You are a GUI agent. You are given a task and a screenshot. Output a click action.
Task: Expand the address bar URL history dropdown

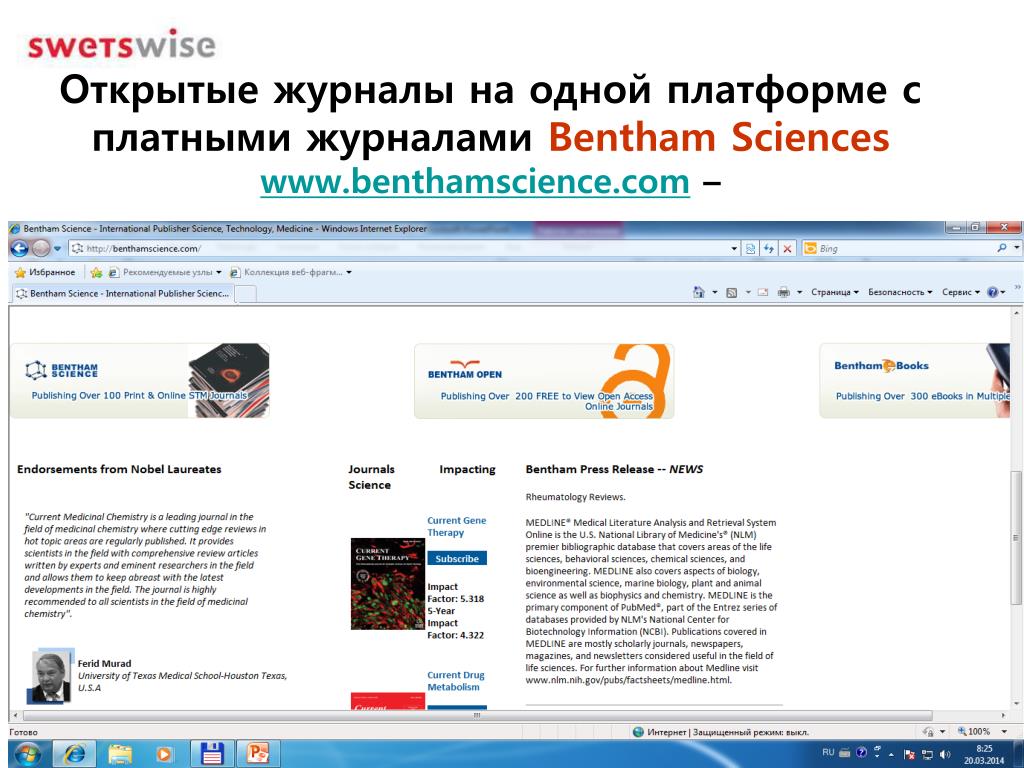735,249
